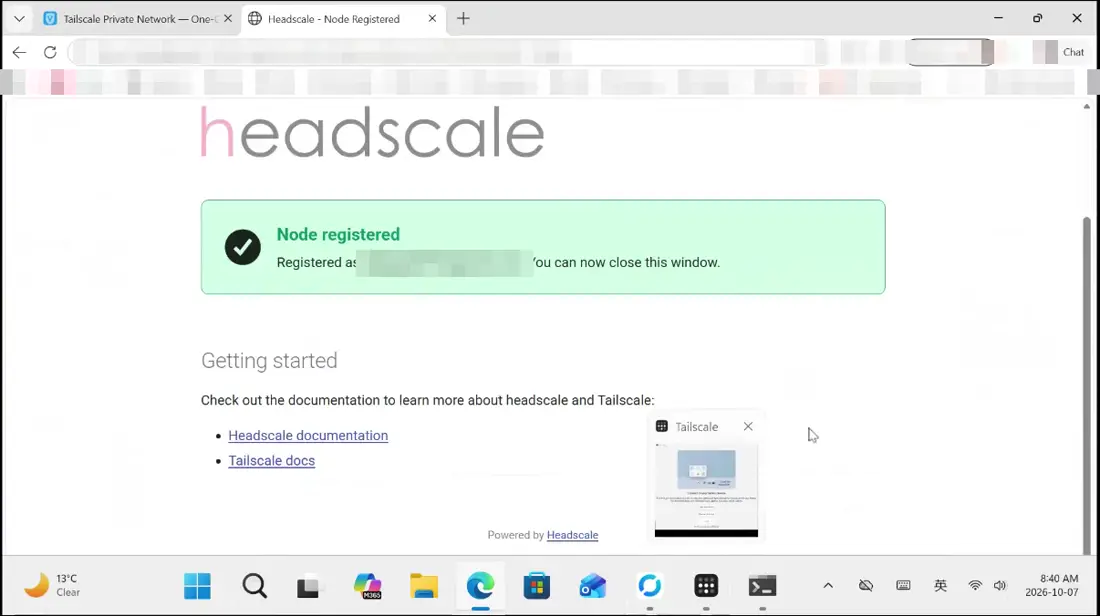Open File Explorer from taskbar
The image size is (1100, 616).
pos(424,586)
